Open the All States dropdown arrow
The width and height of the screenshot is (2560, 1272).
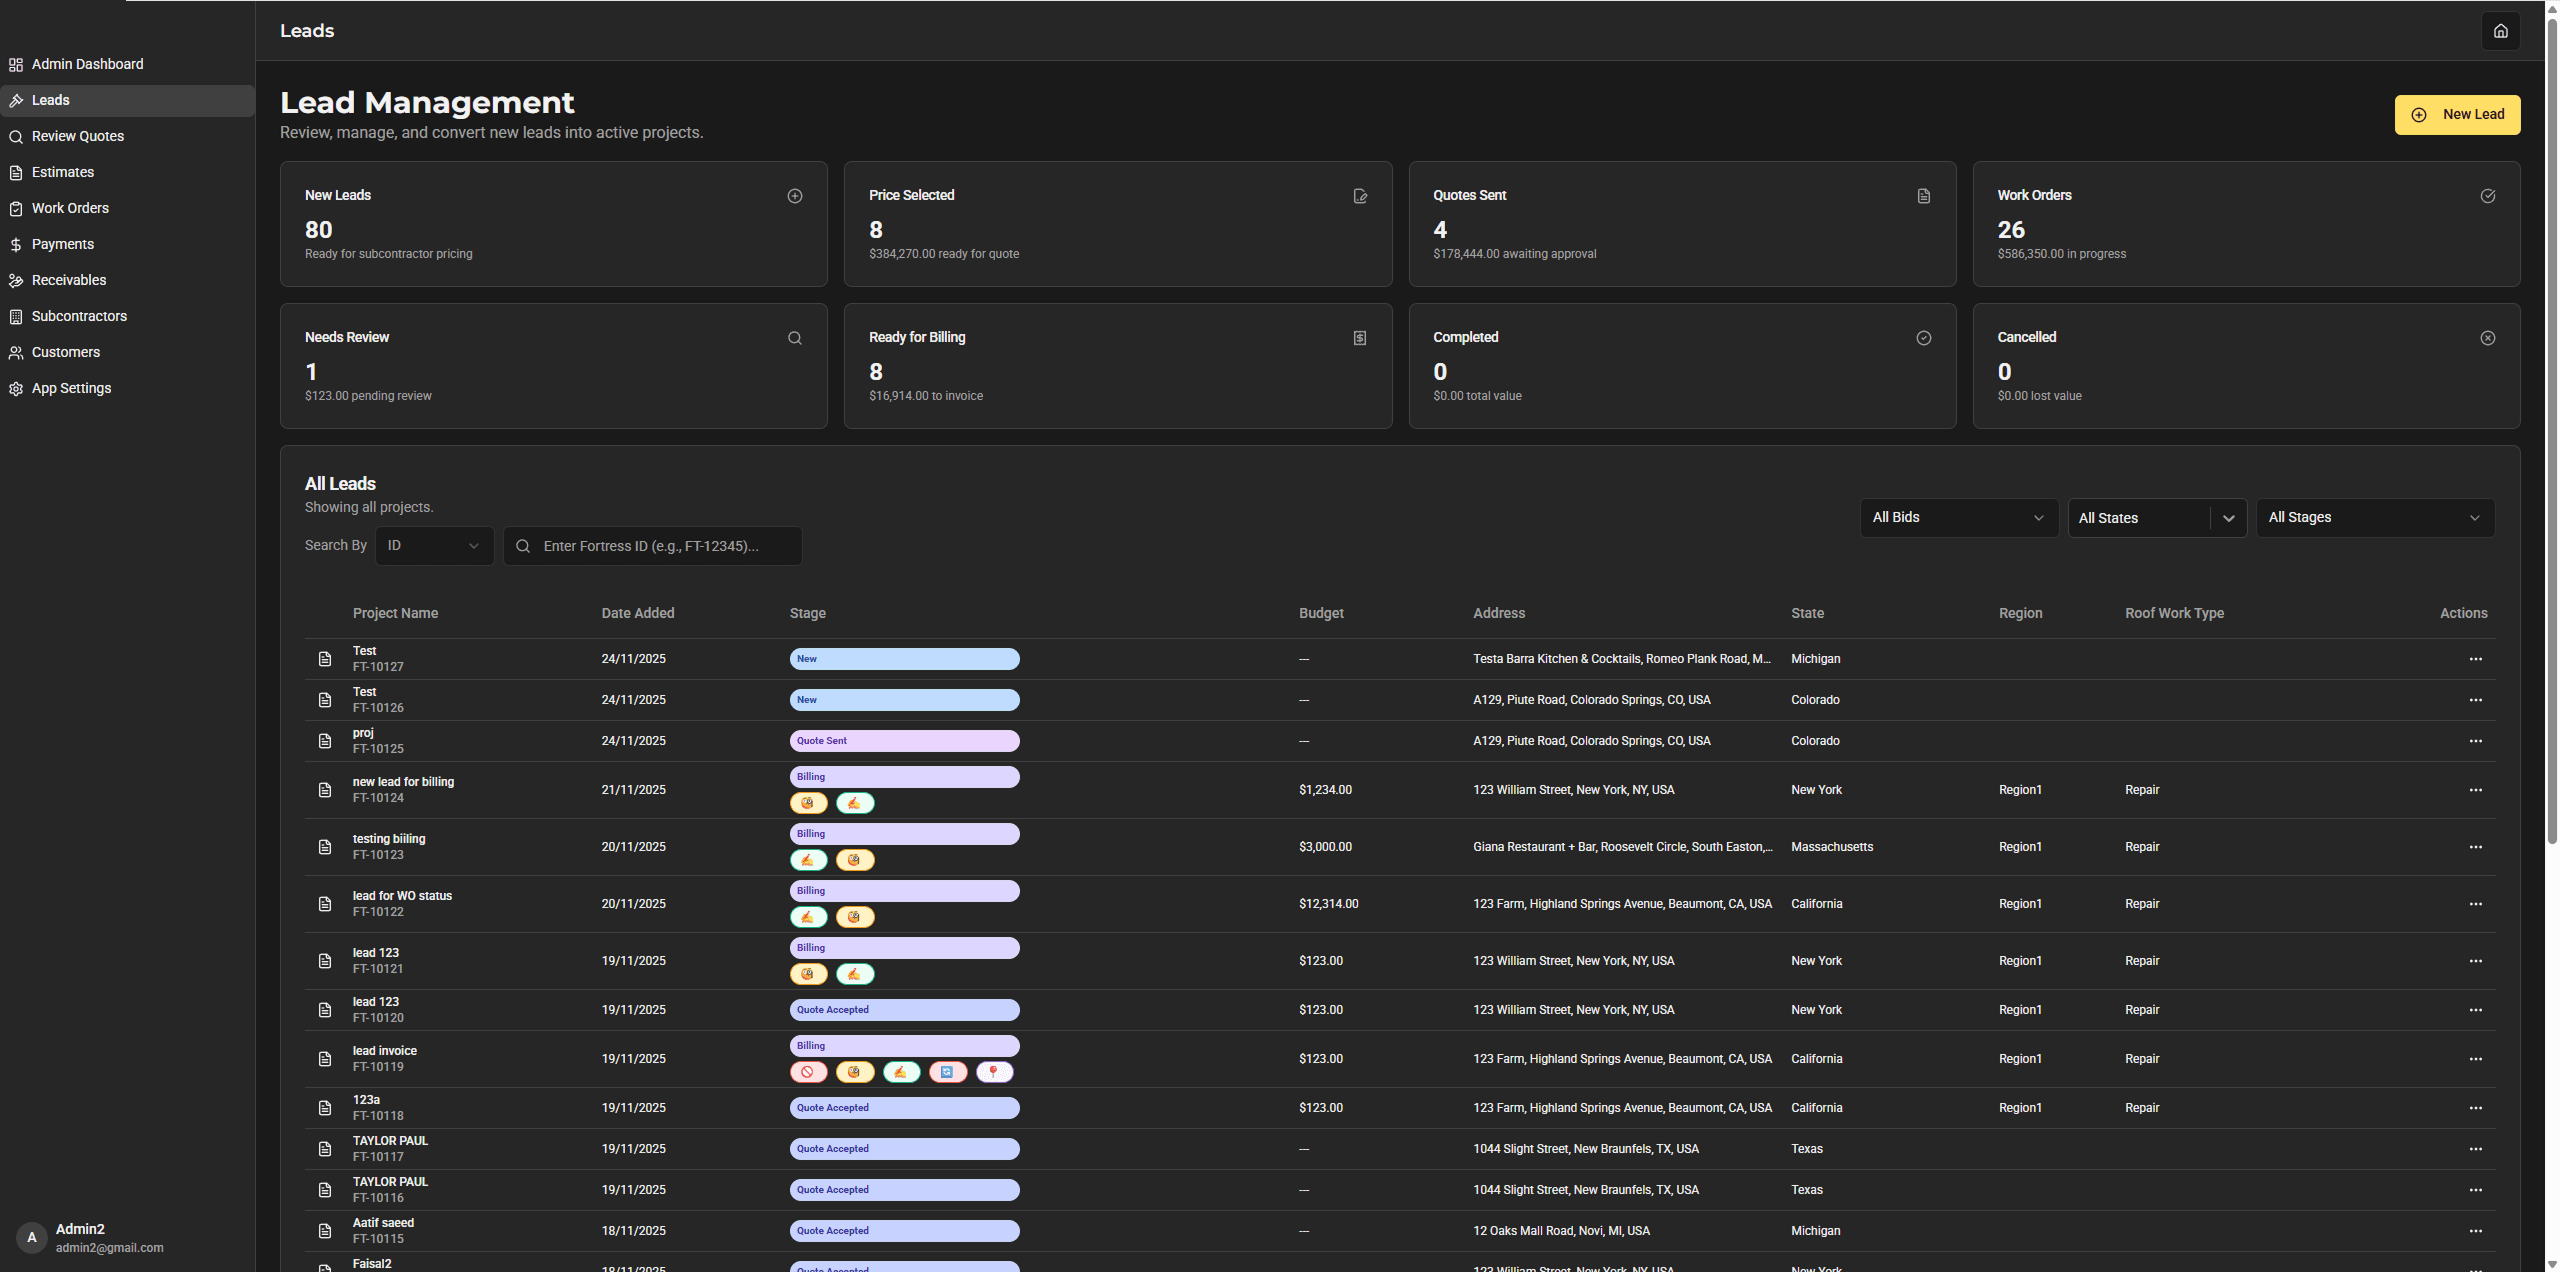click(2228, 518)
